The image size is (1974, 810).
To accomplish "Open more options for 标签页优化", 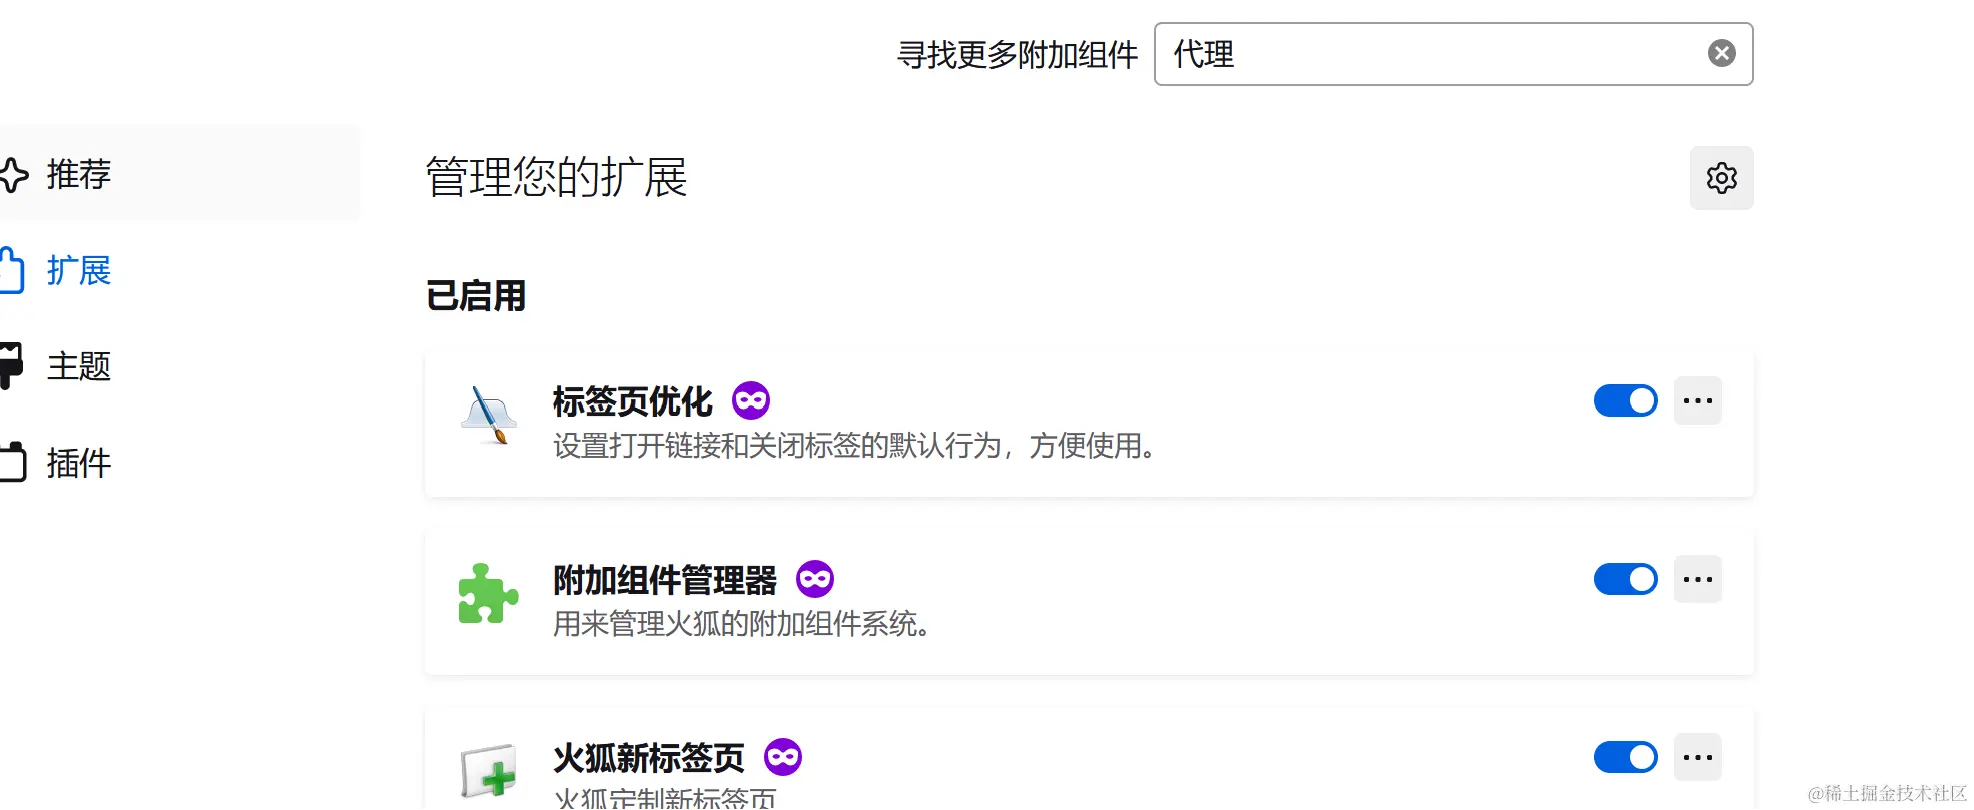I will tap(1697, 401).
